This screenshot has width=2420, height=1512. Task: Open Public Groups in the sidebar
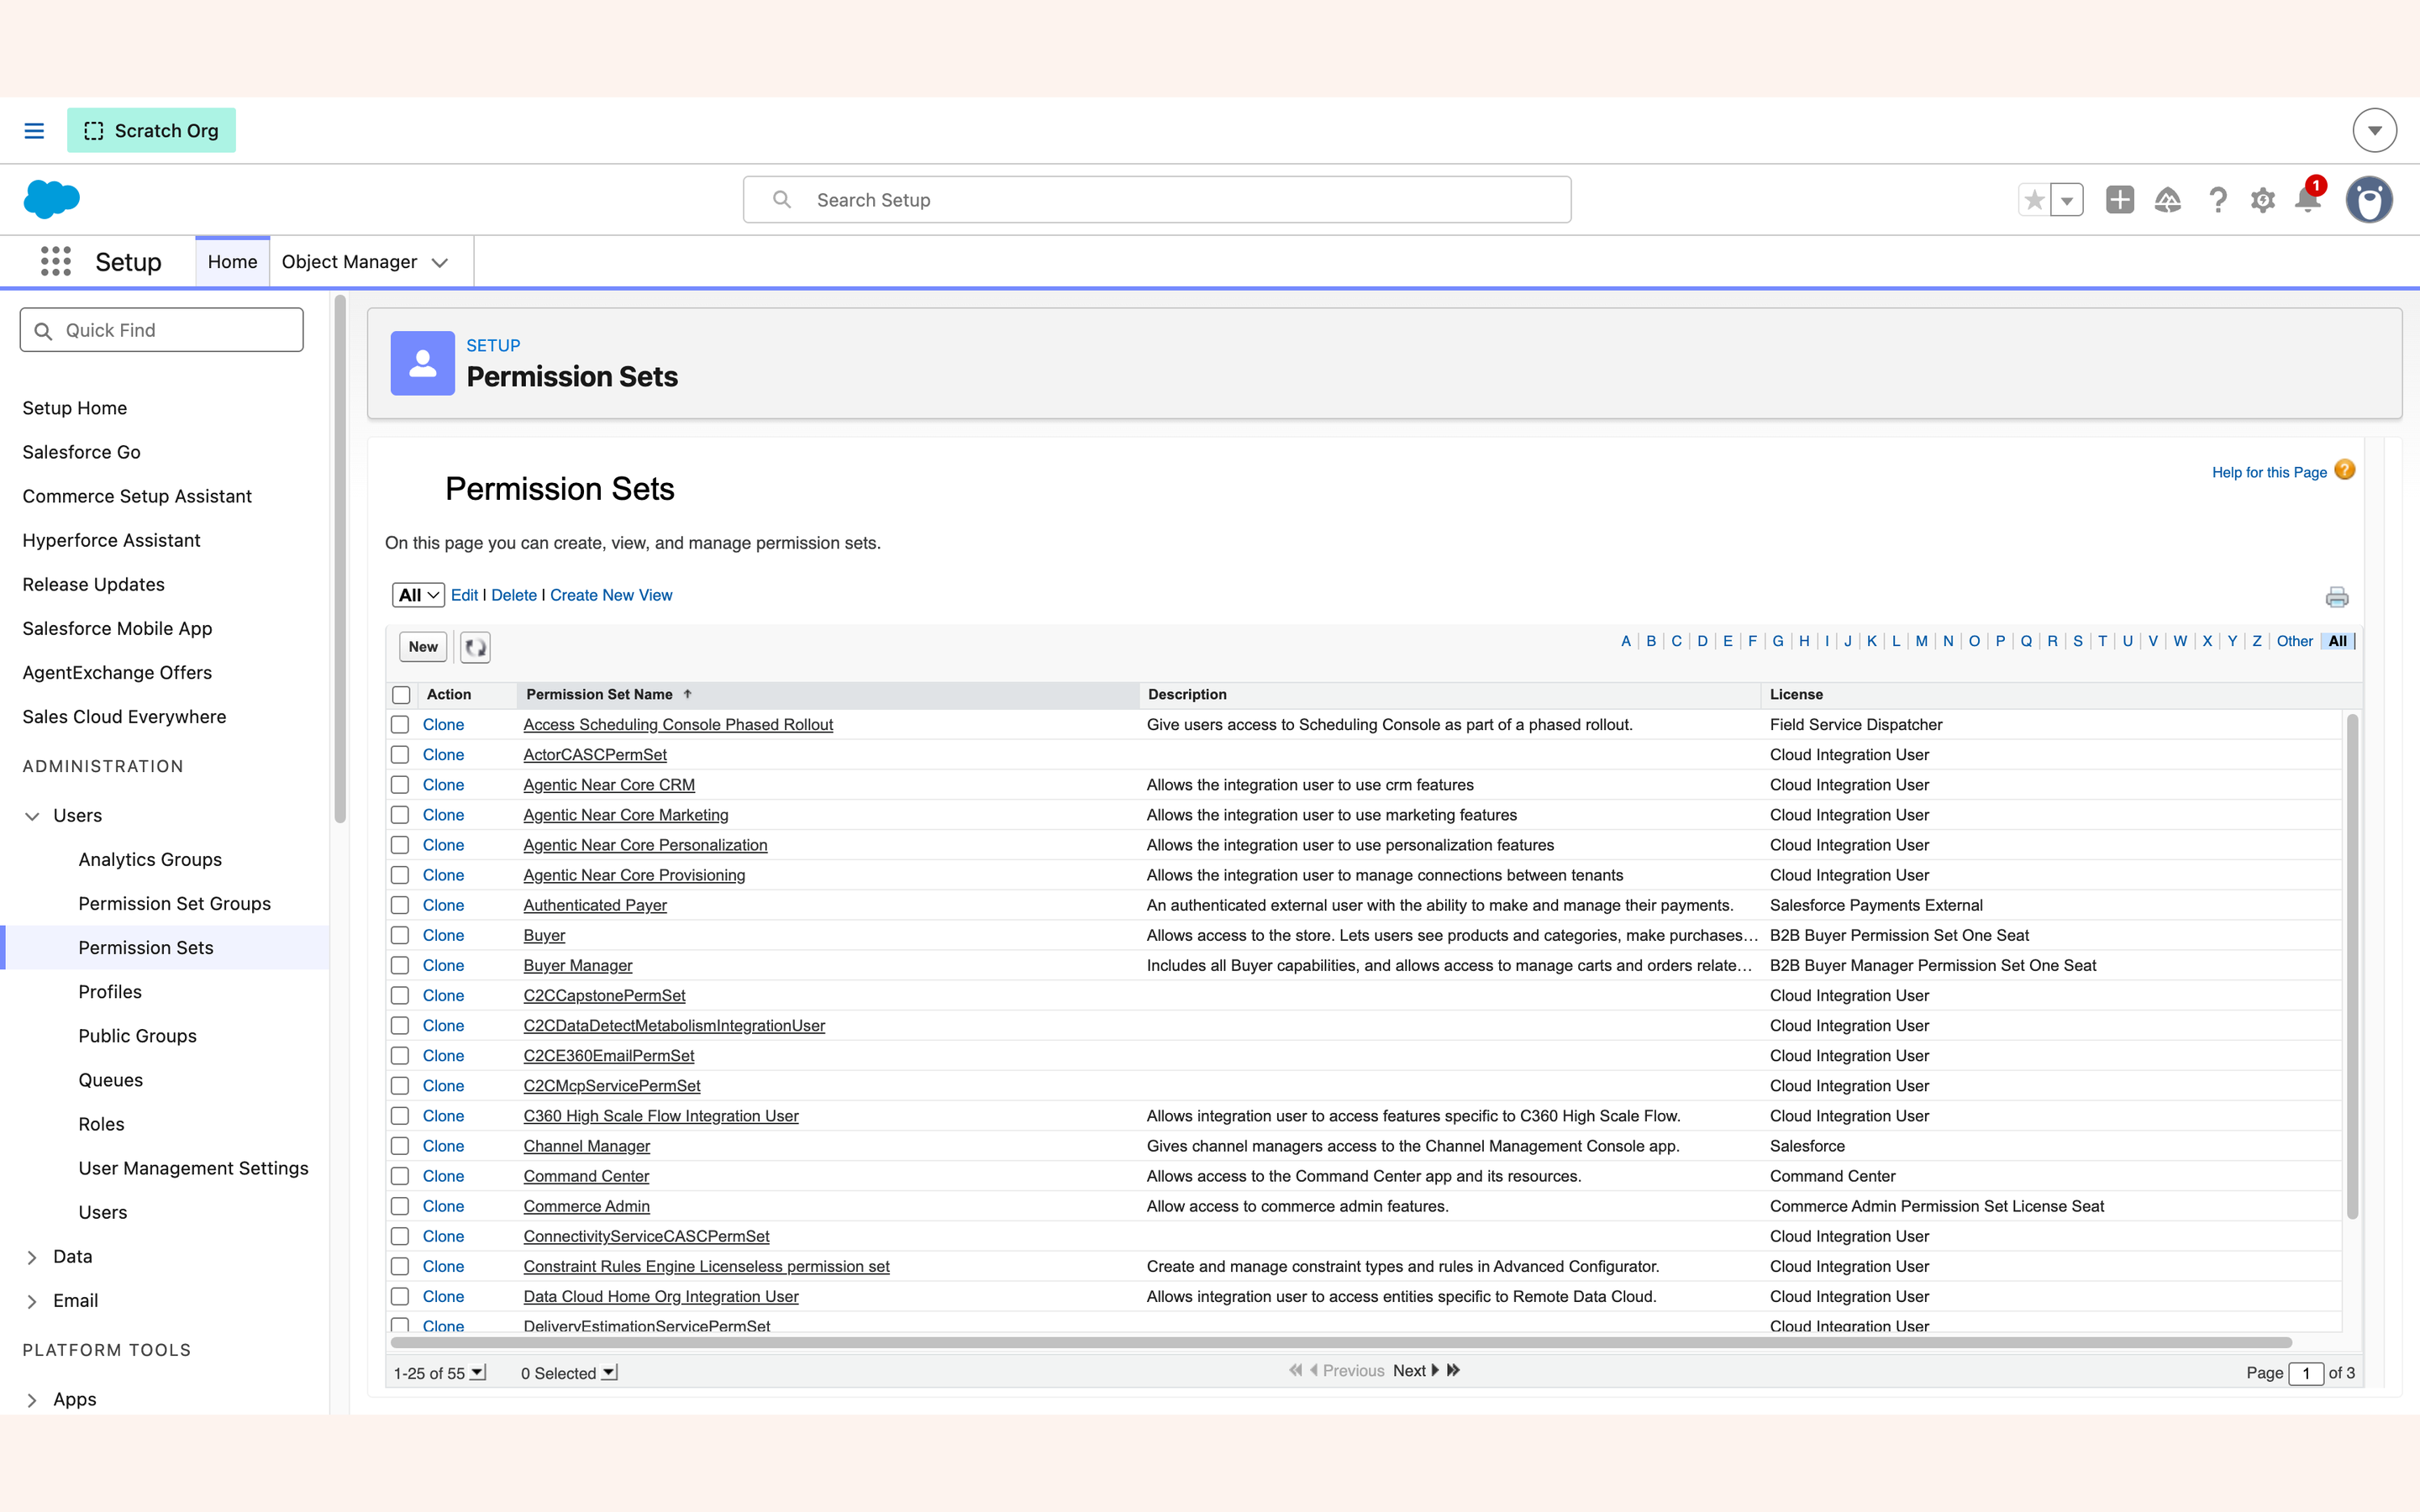(x=137, y=1036)
